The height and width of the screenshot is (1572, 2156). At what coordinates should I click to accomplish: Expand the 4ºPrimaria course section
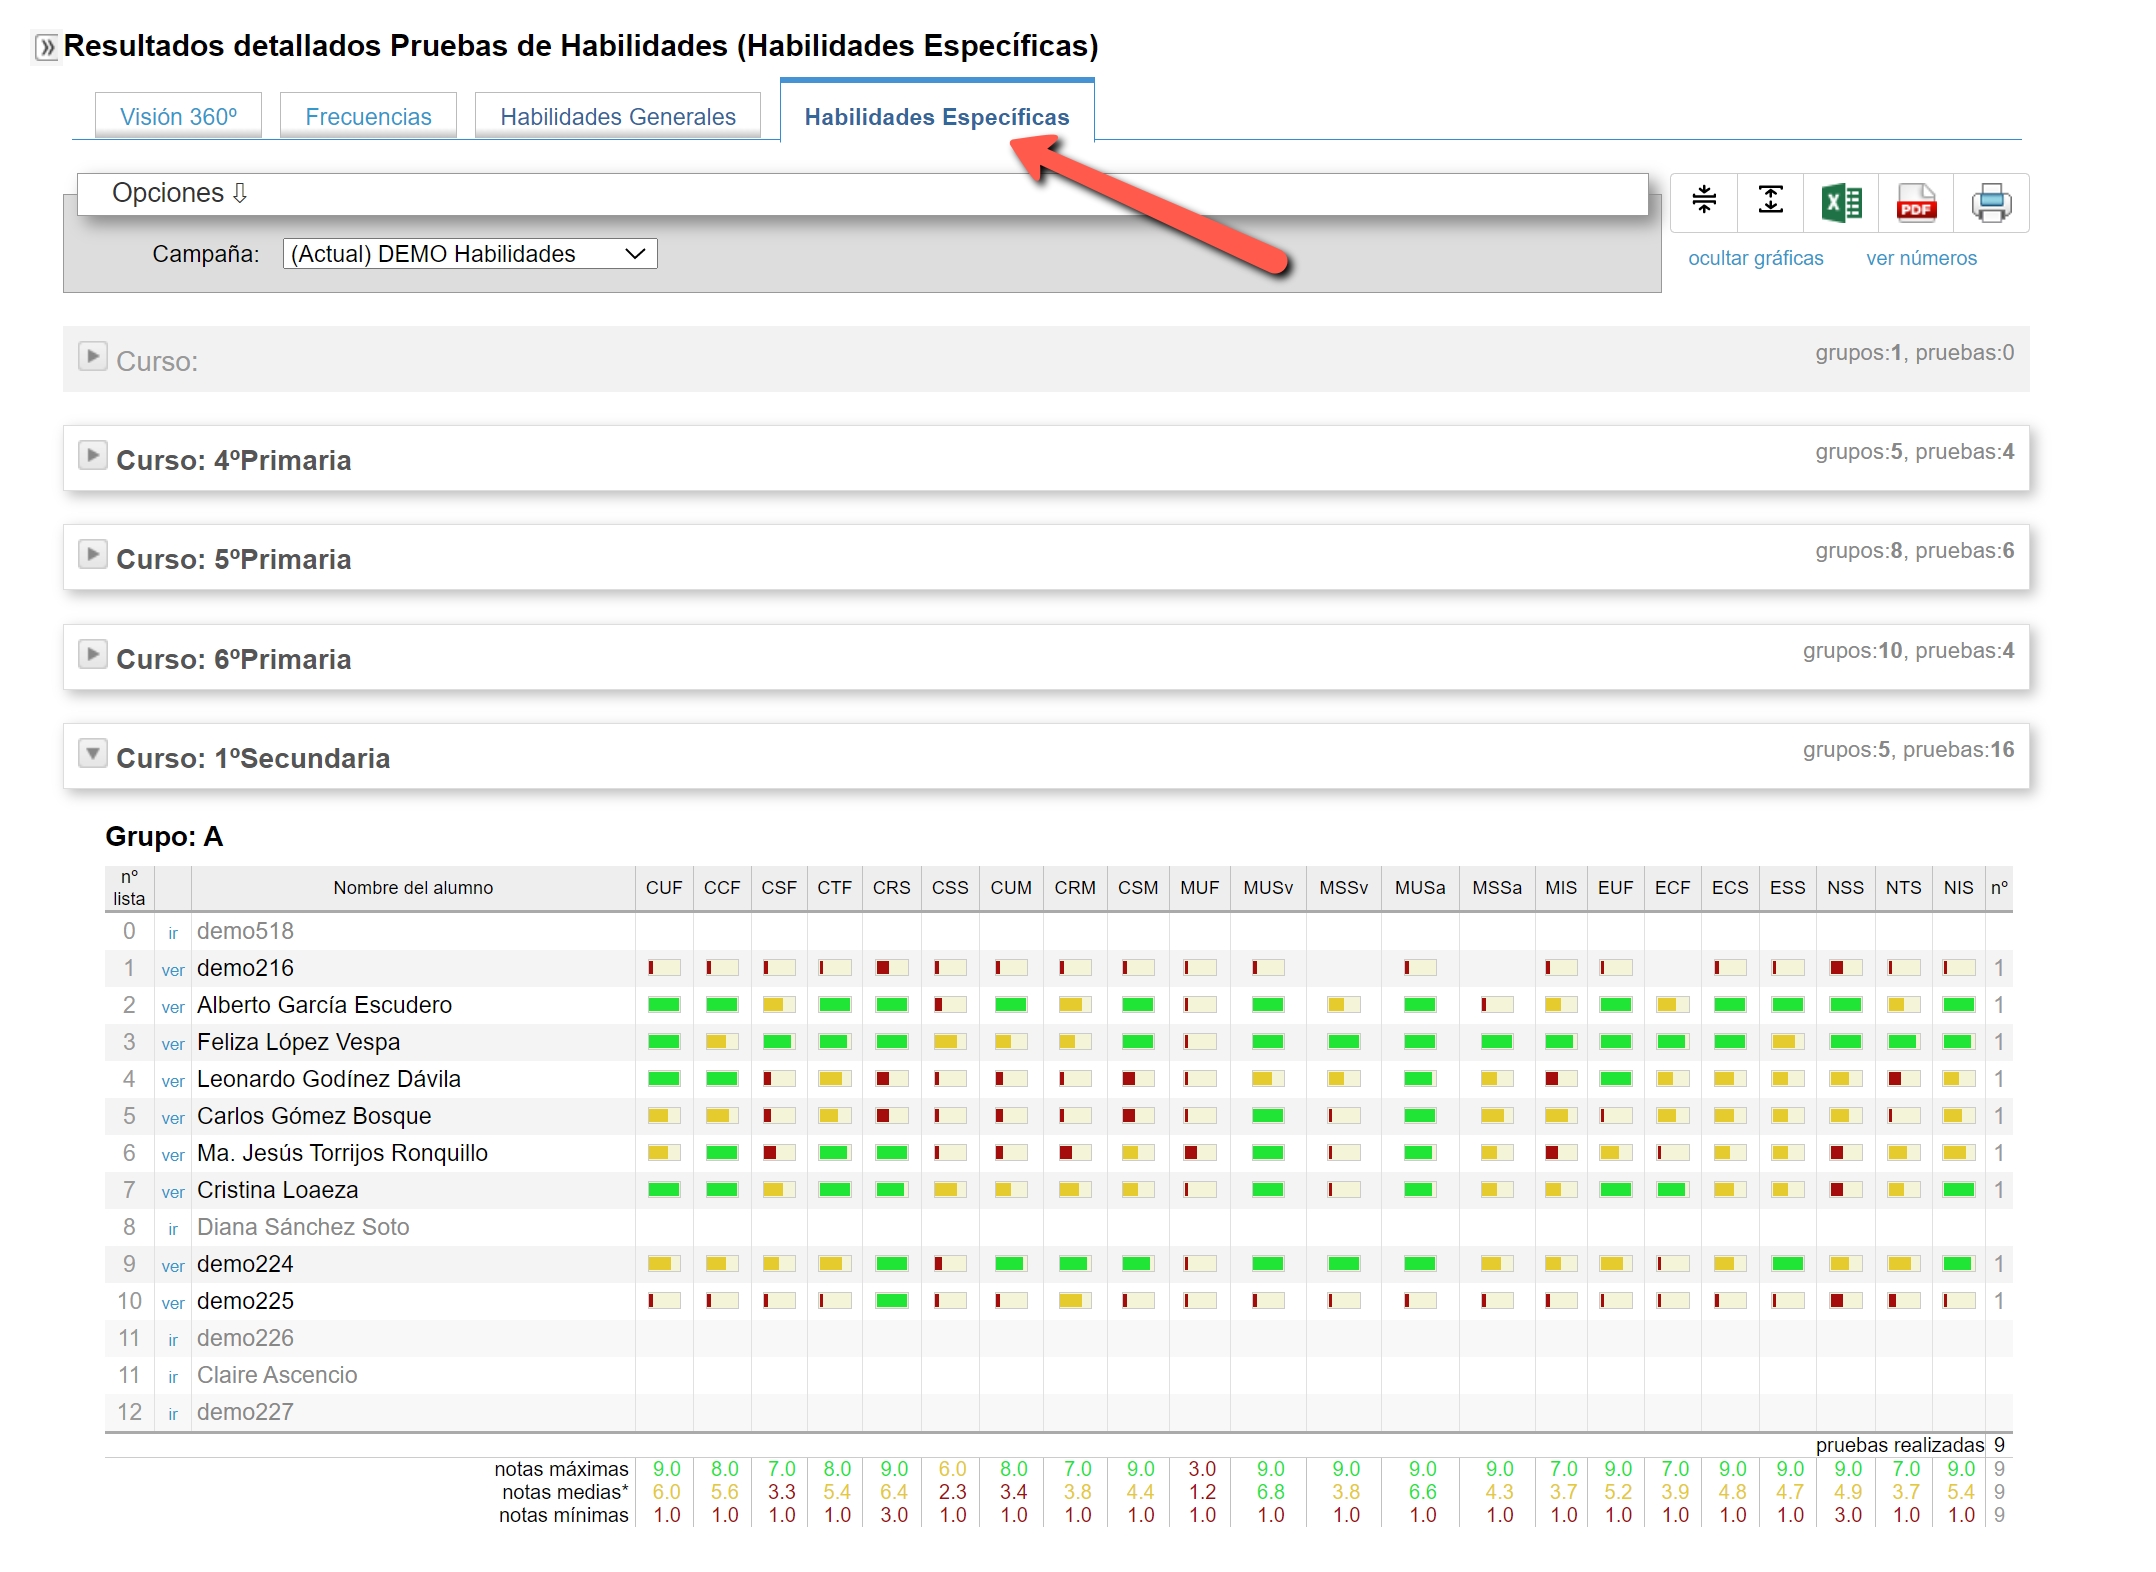92,456
